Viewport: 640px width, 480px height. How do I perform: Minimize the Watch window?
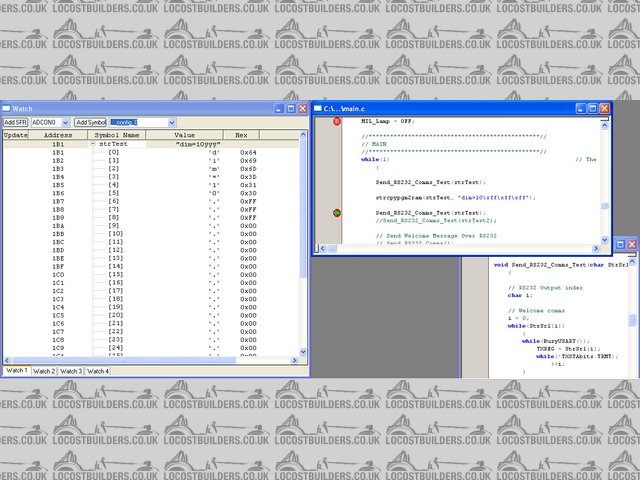[x=279, y=109]
